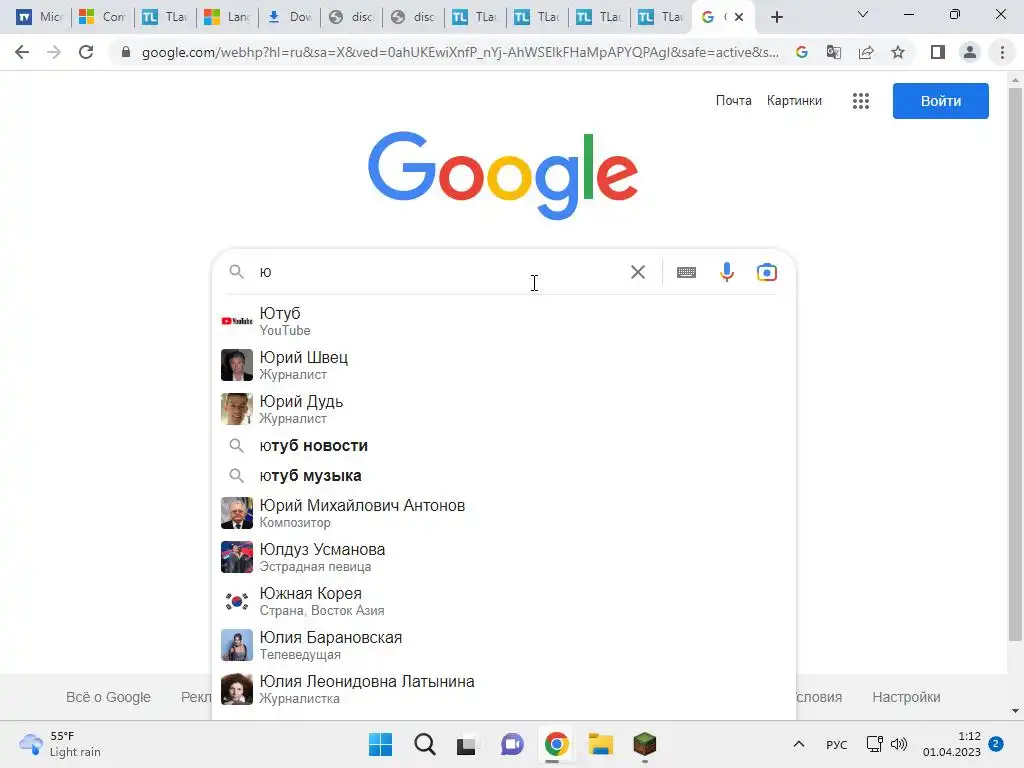Image resolution: width=1024 pixels, height=768 pixels.
Task: Open File Explorer on taskbar
Action: pyautogui.click(x=600, y=744)
